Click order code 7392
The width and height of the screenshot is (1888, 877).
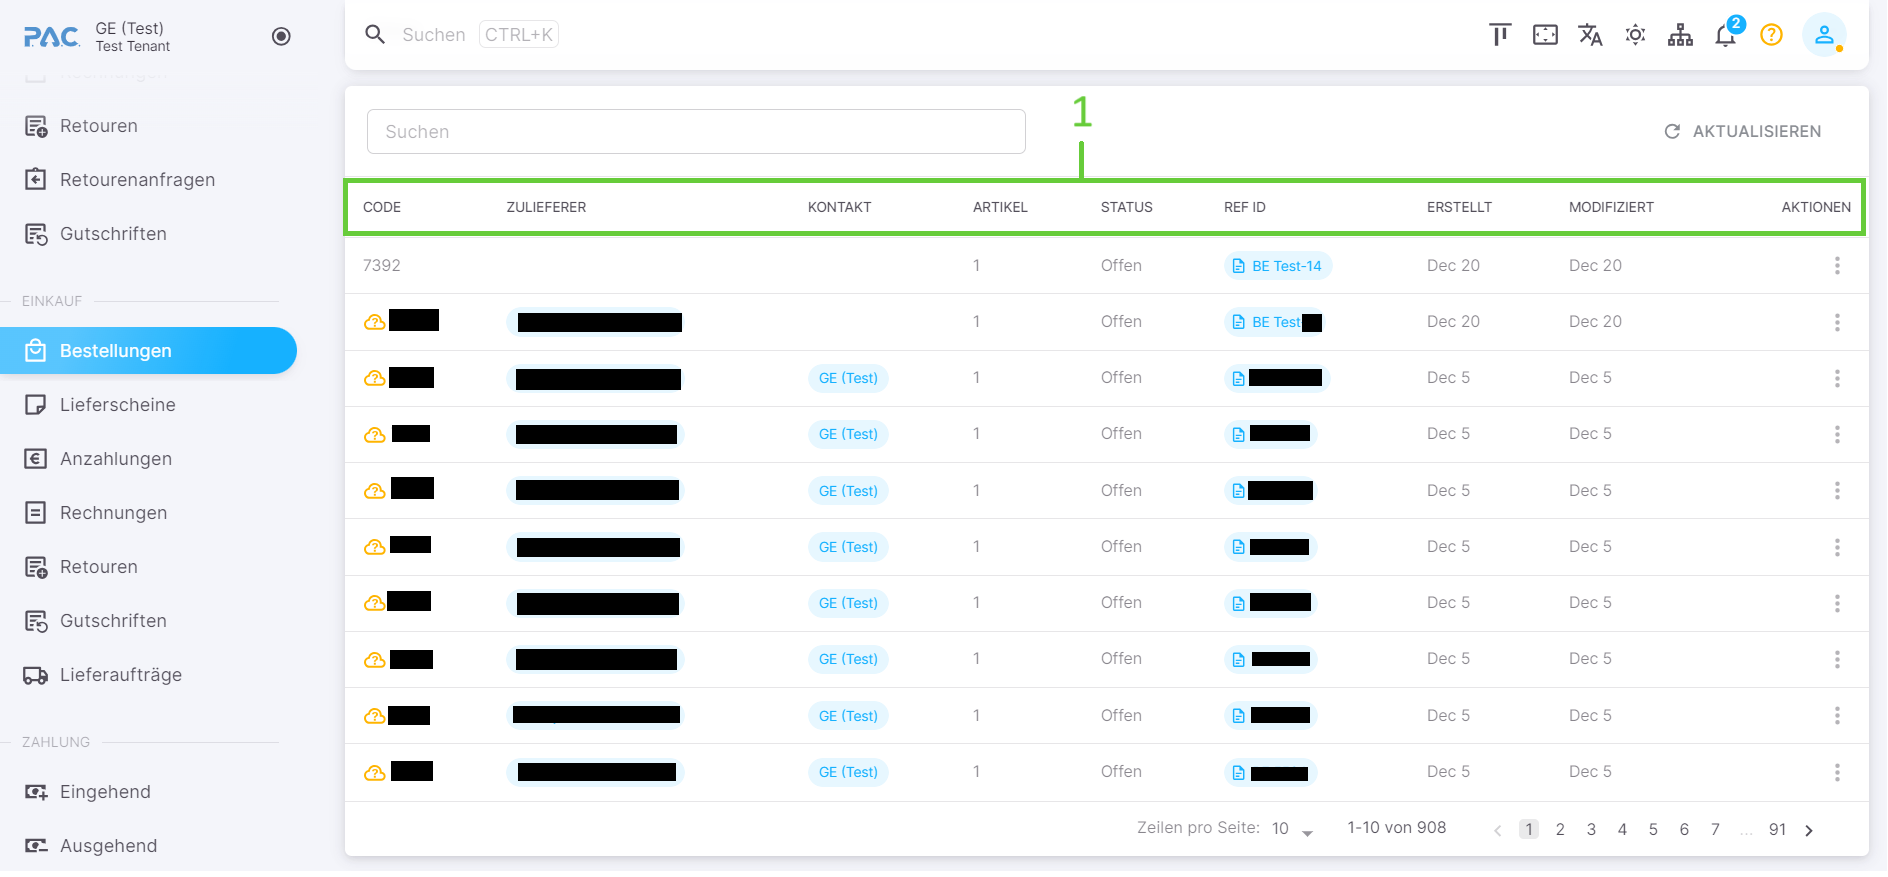pyautogui.click(x=382, y=265)
